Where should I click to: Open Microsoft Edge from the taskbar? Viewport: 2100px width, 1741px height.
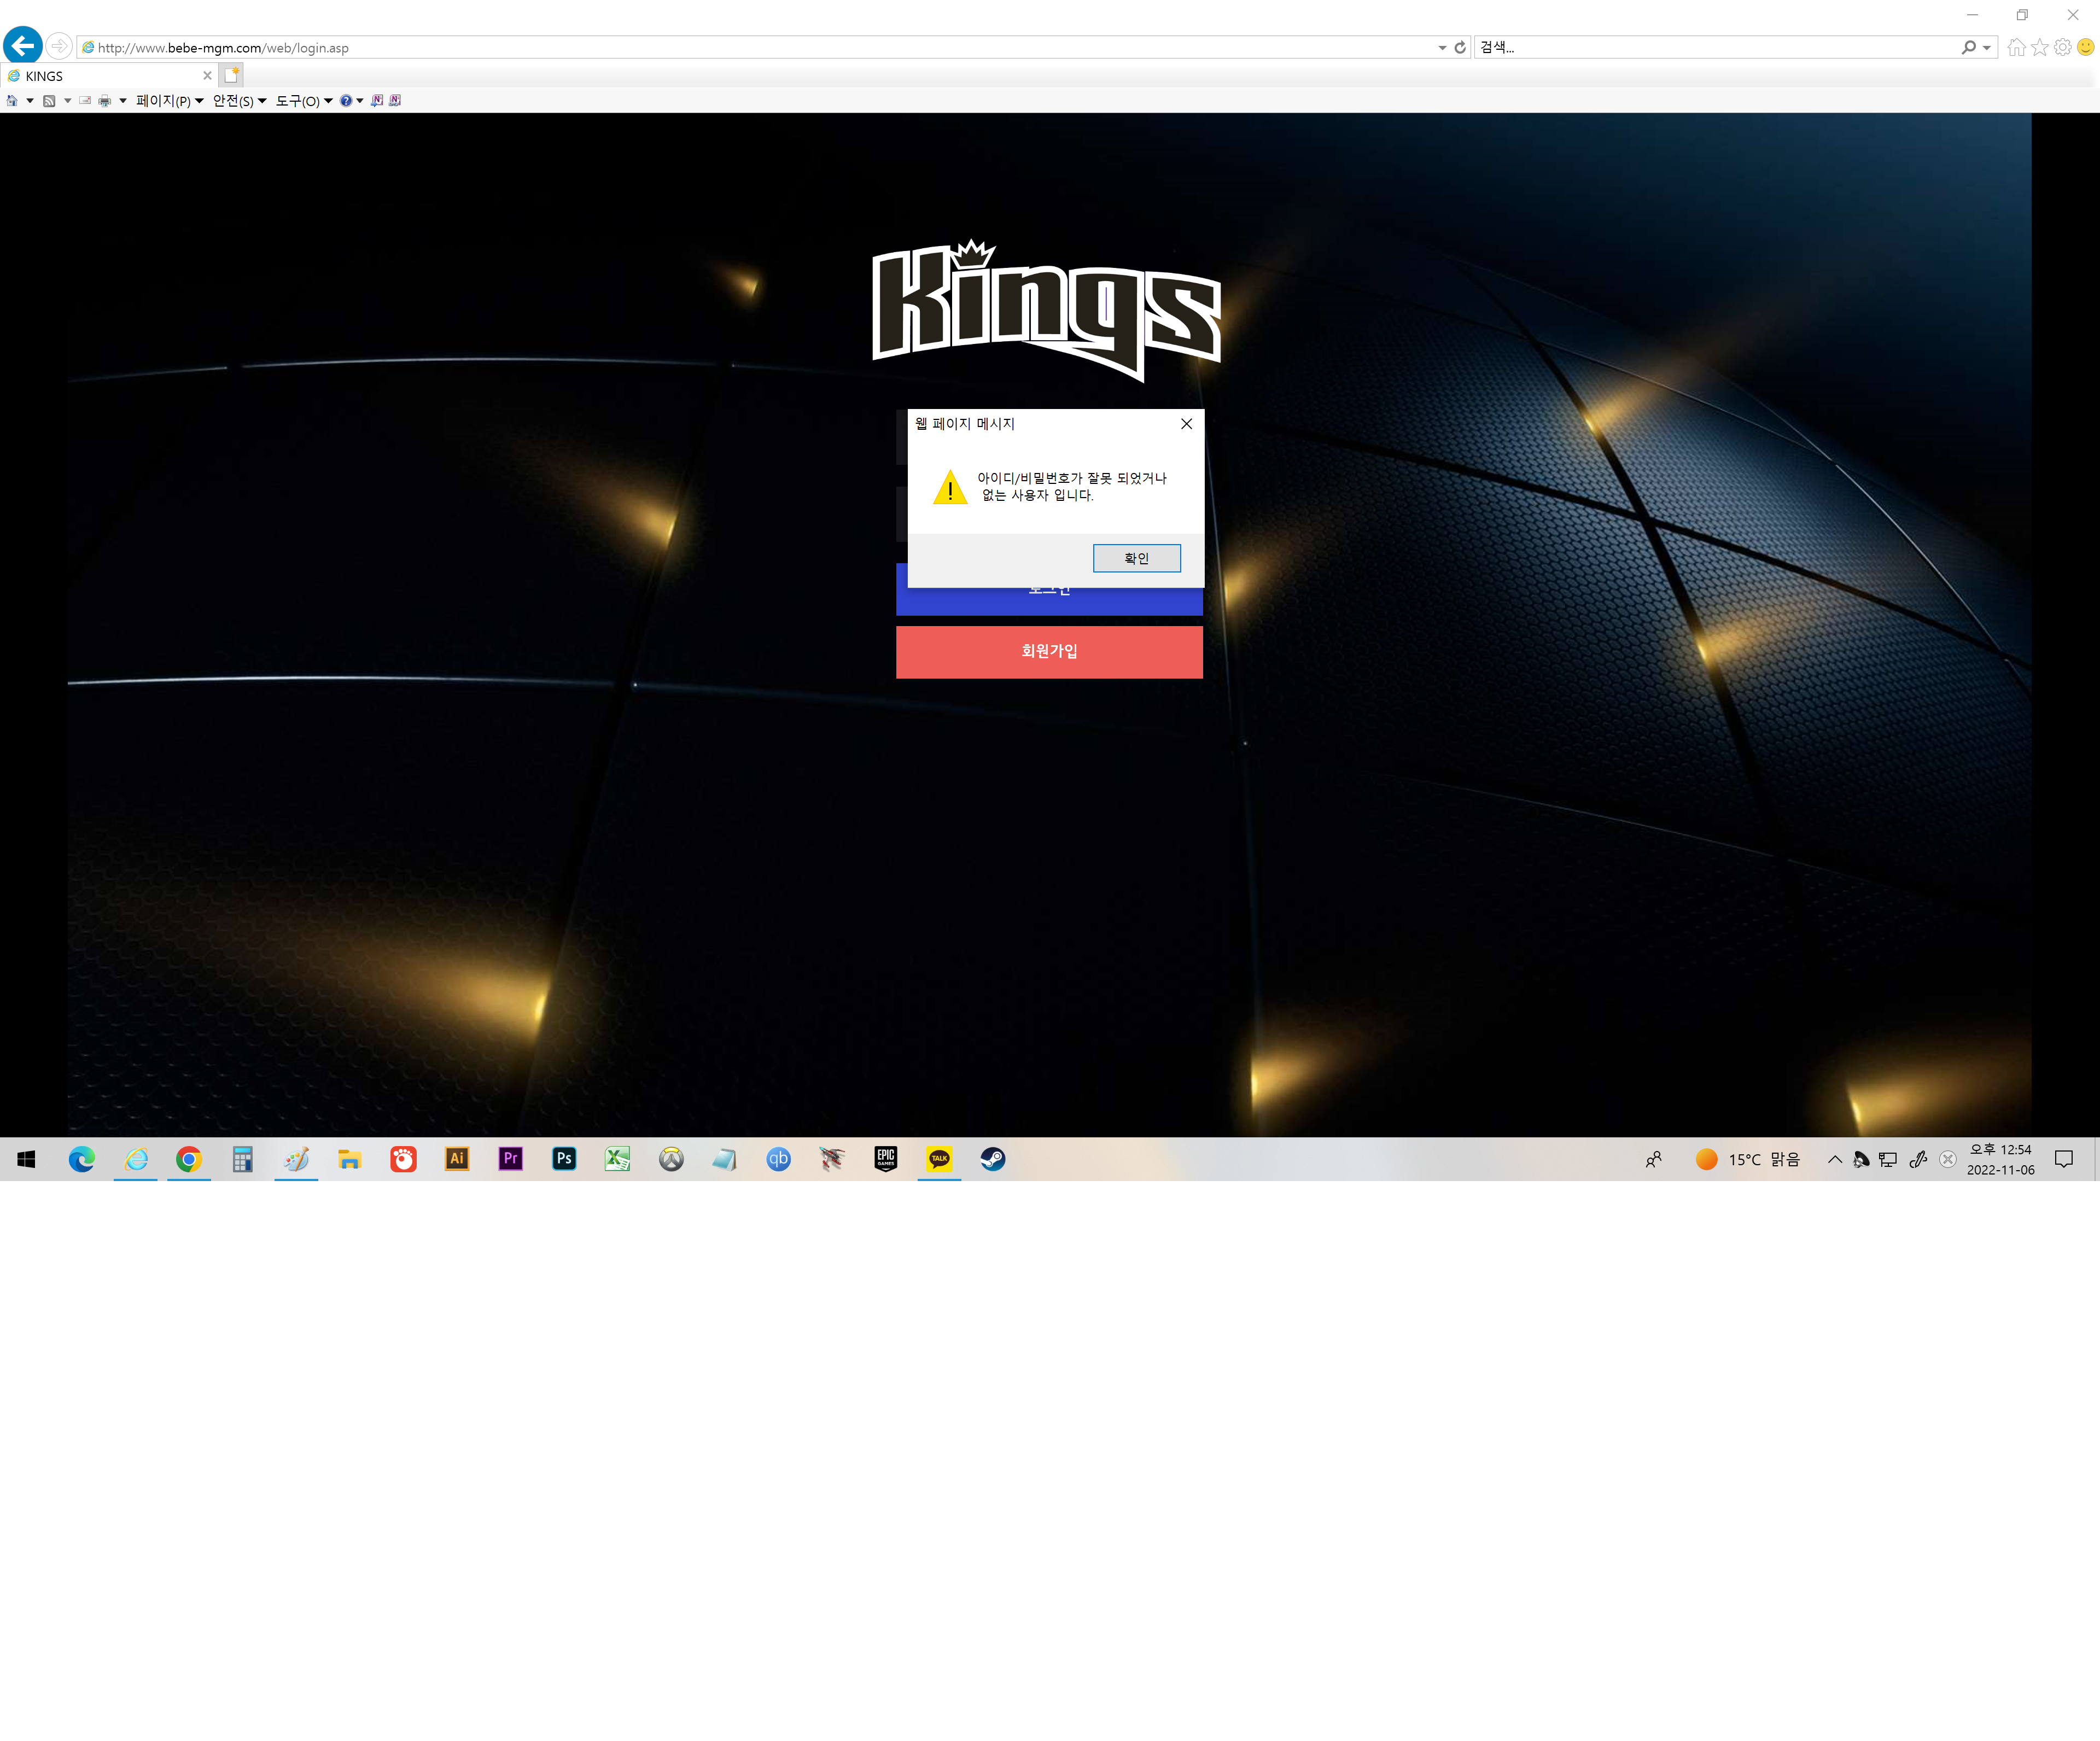82,1159
